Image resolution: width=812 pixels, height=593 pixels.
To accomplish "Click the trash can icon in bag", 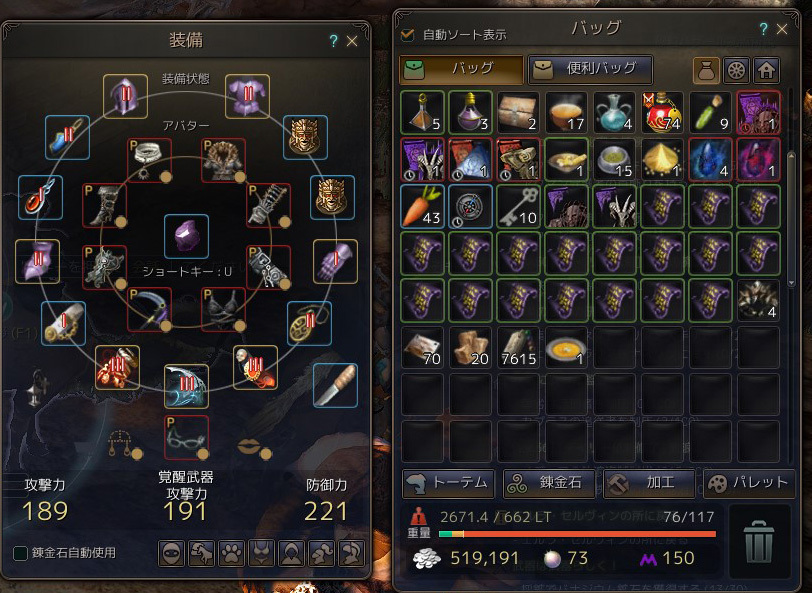I will point(759,541).
